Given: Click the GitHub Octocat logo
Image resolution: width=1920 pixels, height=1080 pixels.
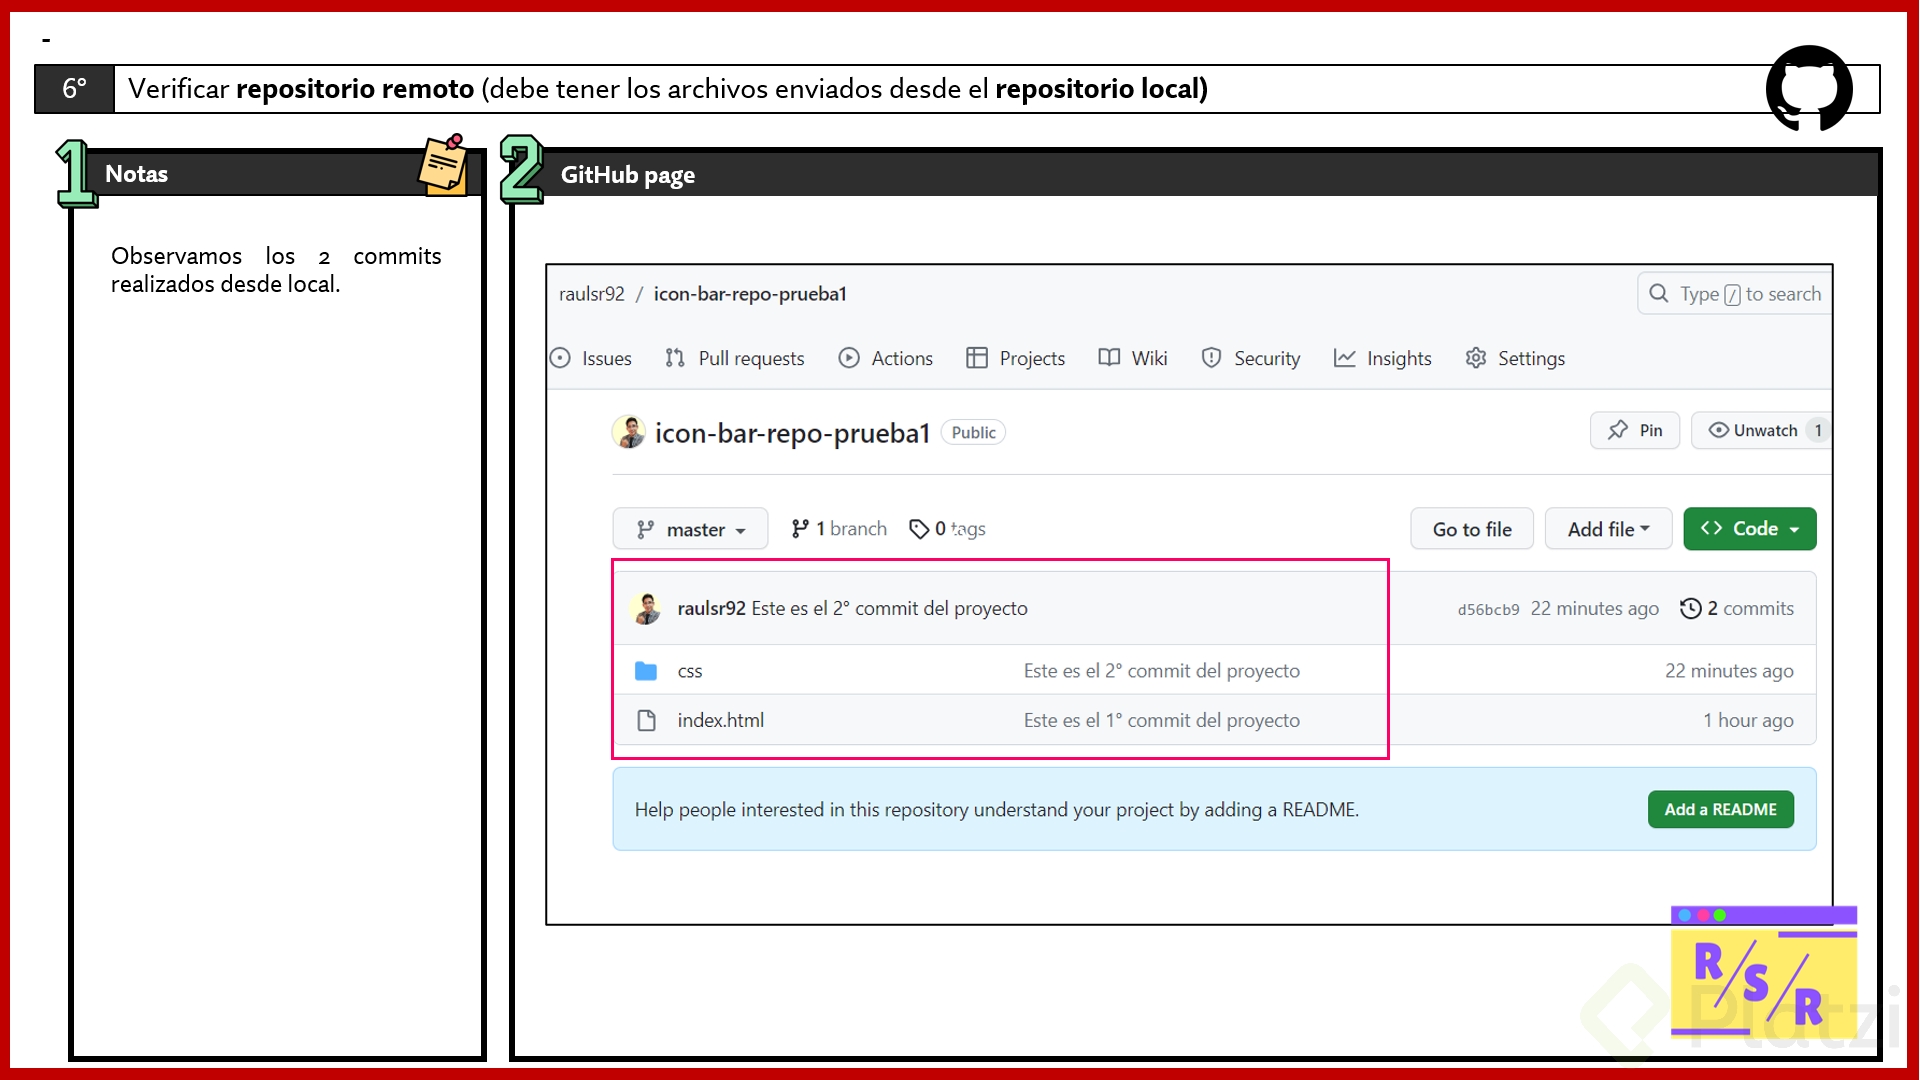Looking at the screenshot, I should 1808,88.
